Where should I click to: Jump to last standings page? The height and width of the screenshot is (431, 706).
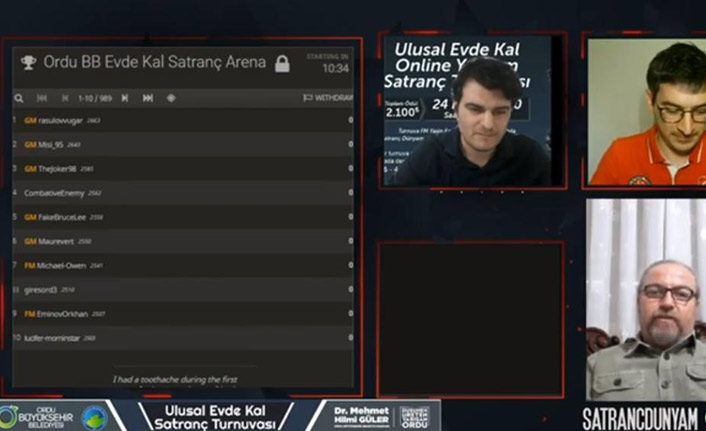click(148, 98)
